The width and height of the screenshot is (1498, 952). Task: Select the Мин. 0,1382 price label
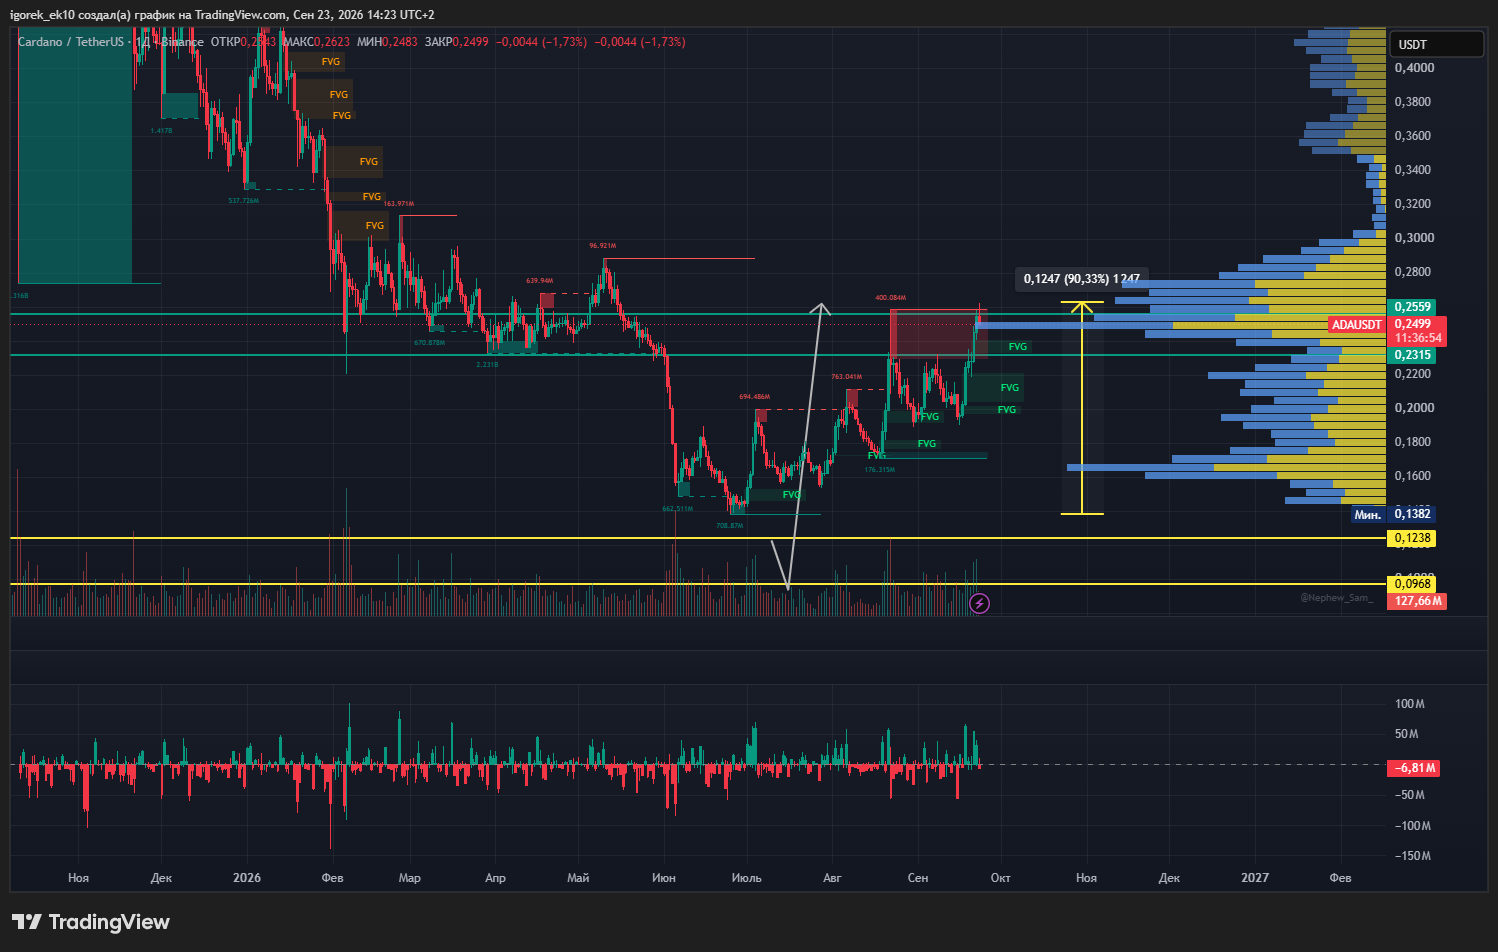[x=1393, y=514]
